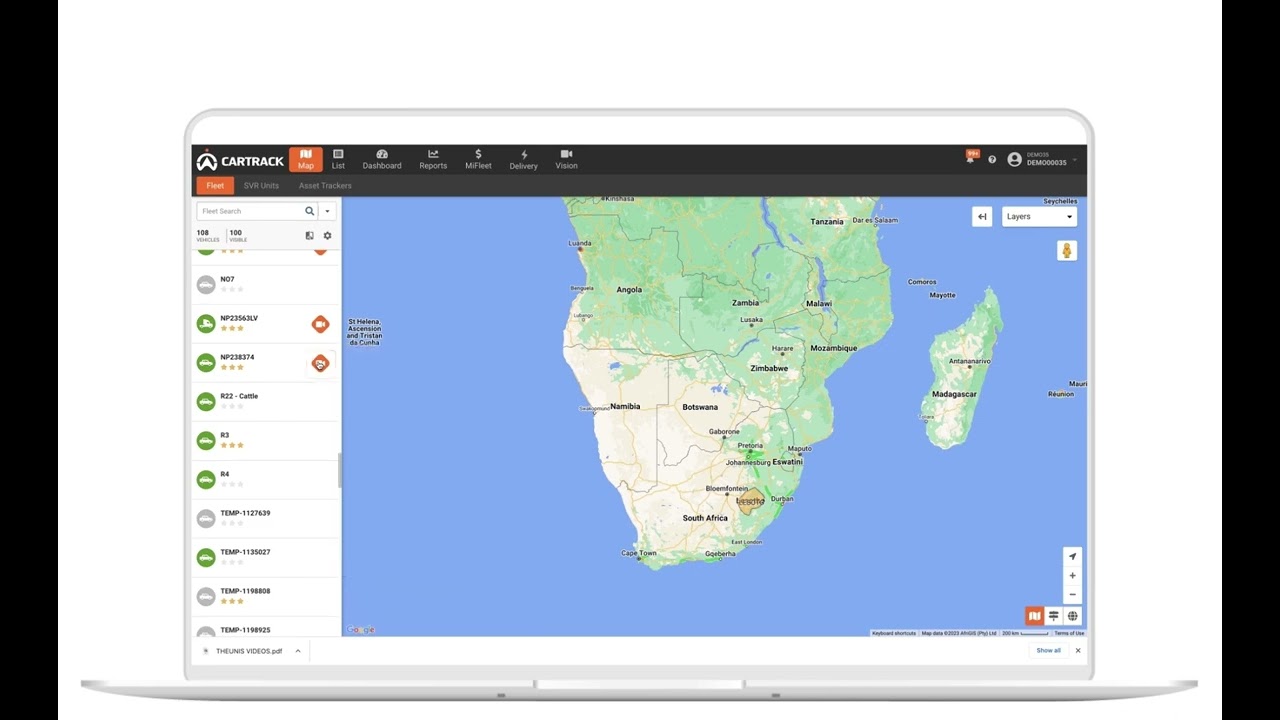The height and width of the screenshot is (720, 1280).
Task: Click the Google logo on the map
Action: (360, 630)
